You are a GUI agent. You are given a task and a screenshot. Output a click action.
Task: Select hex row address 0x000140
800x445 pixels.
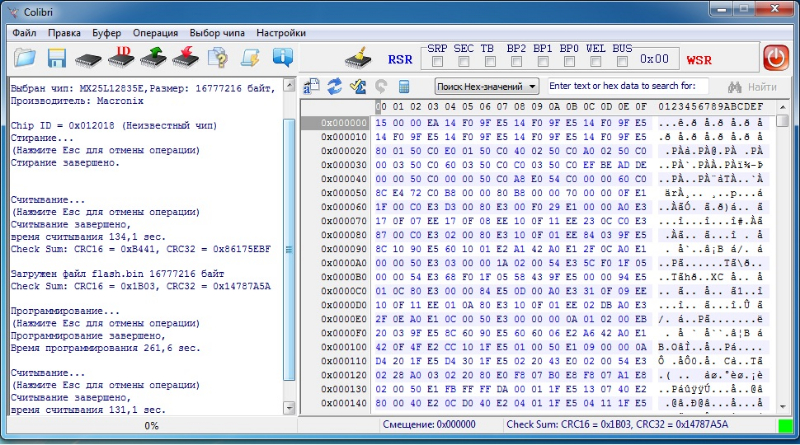tap(343, 403)
